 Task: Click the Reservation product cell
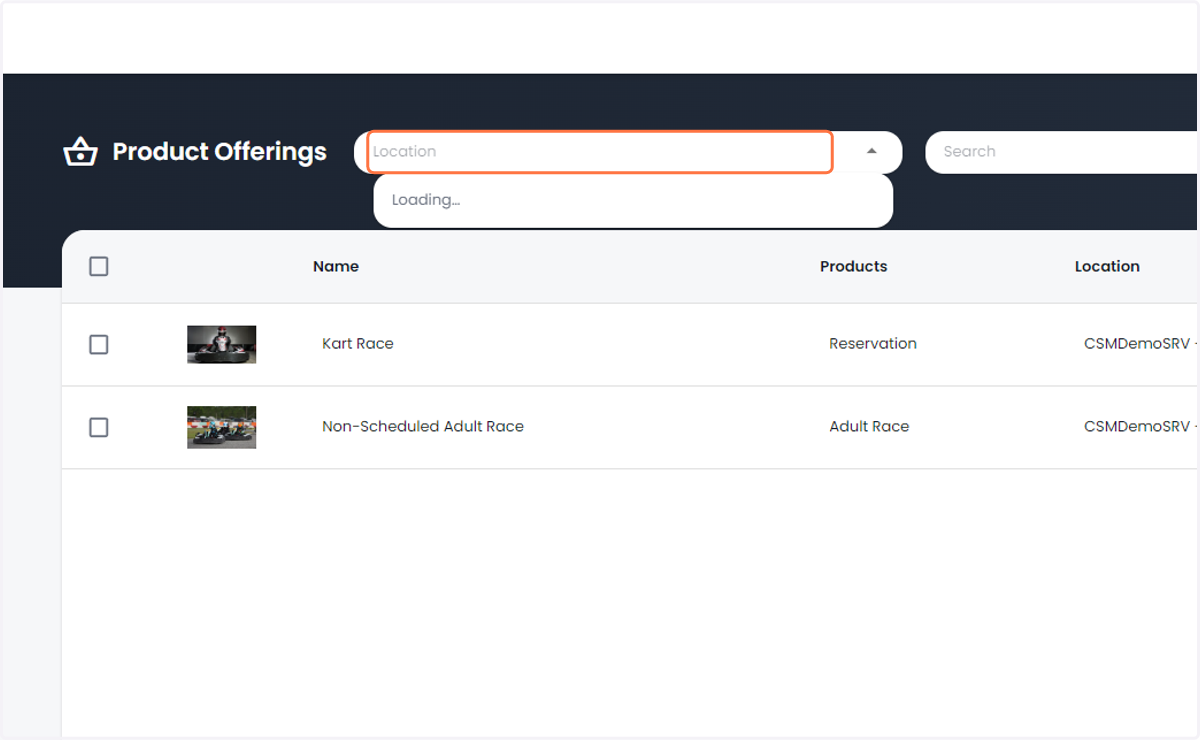(x=873, y=343)
